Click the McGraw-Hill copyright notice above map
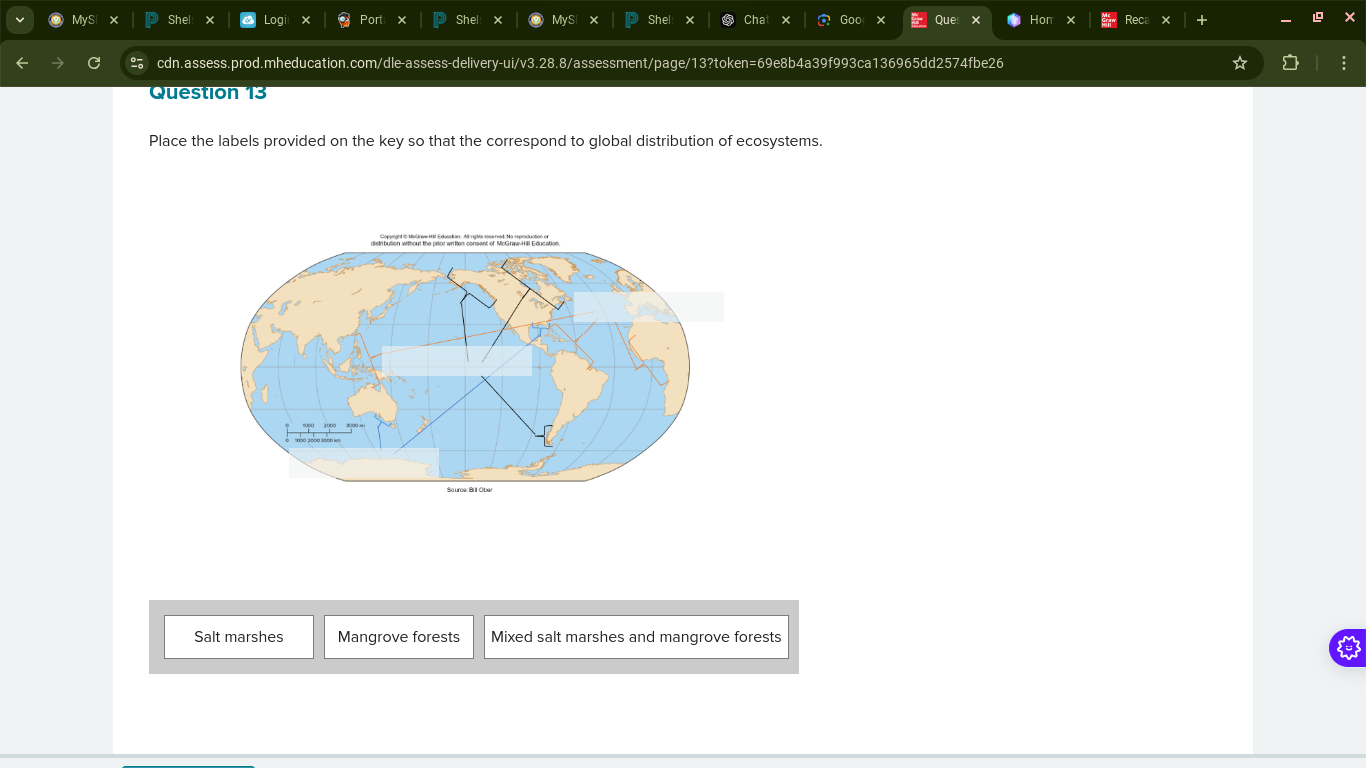This screenshot has height=768, width=1366. [465, 240]
